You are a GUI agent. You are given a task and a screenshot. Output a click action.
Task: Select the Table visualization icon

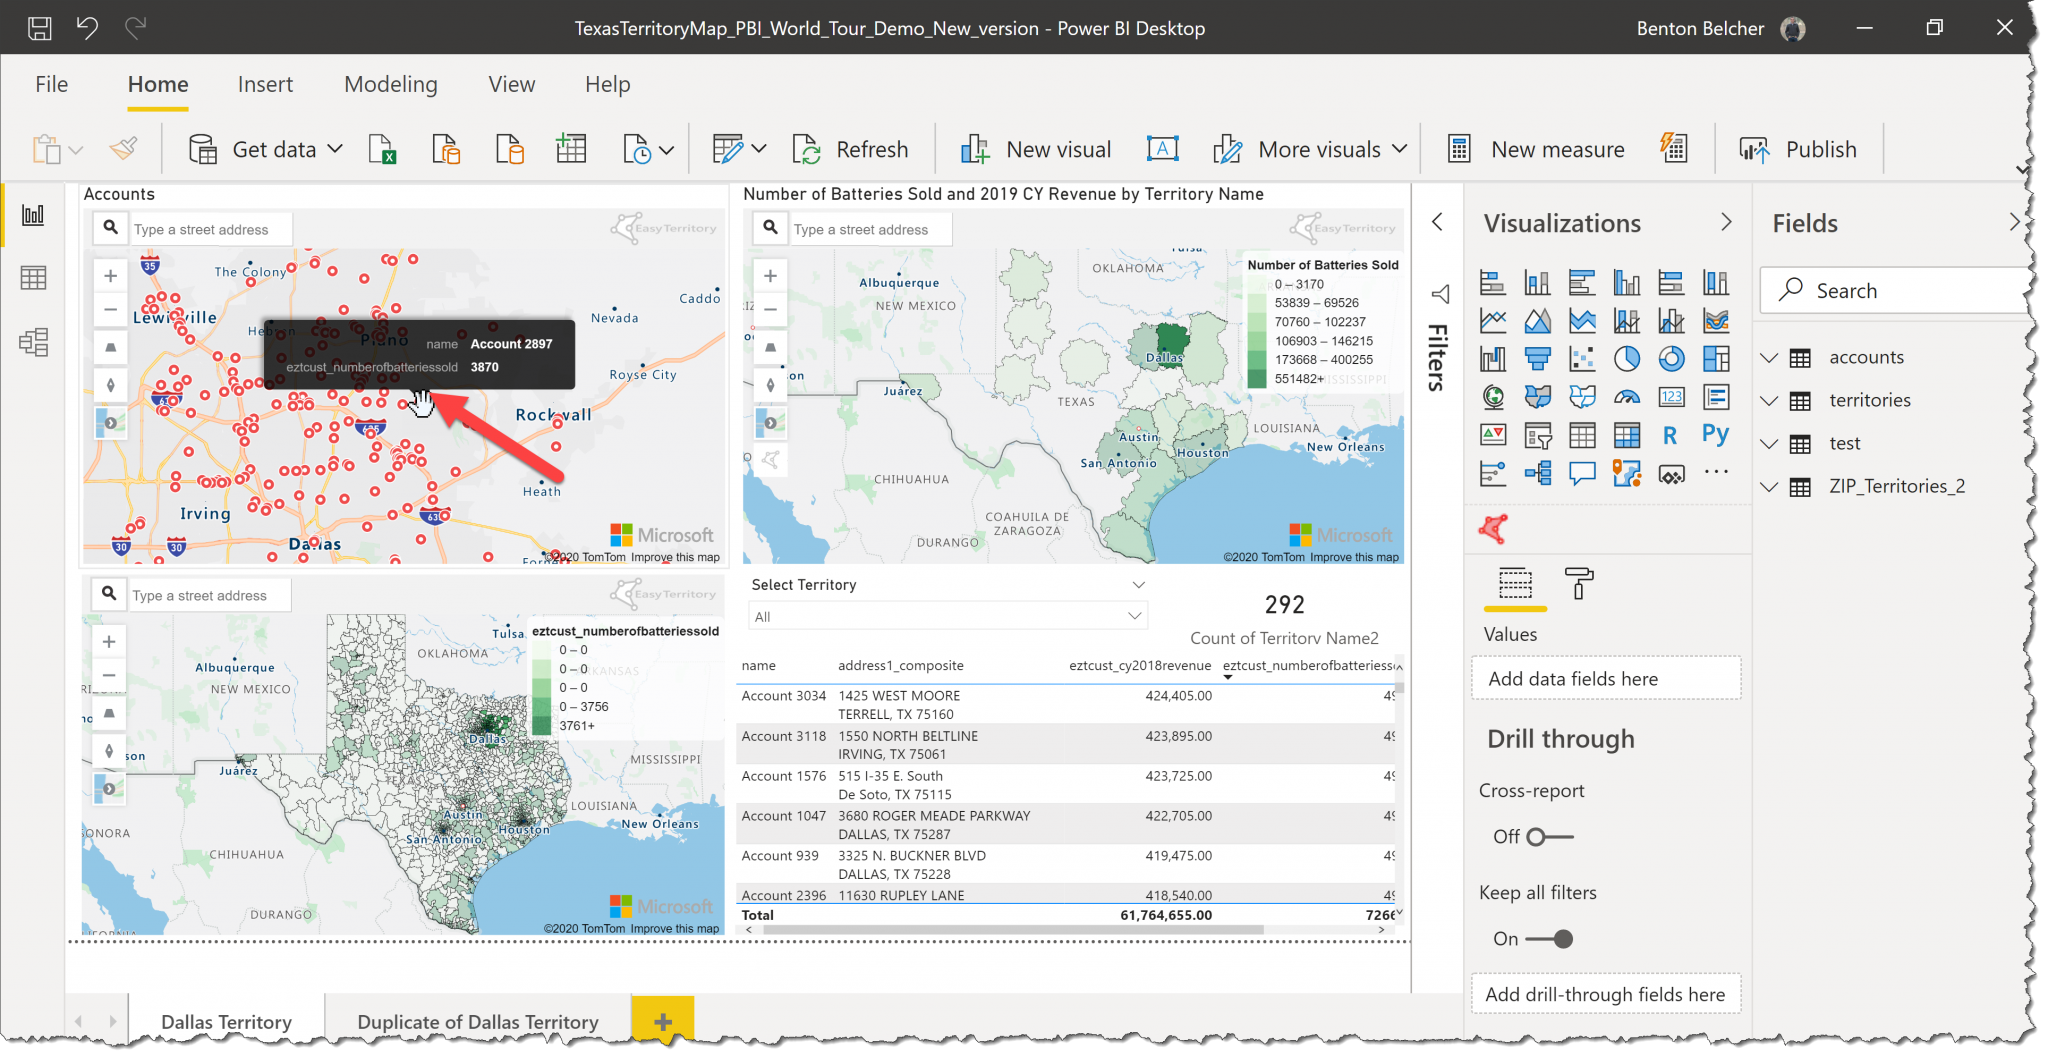[x=1583, y=434]
